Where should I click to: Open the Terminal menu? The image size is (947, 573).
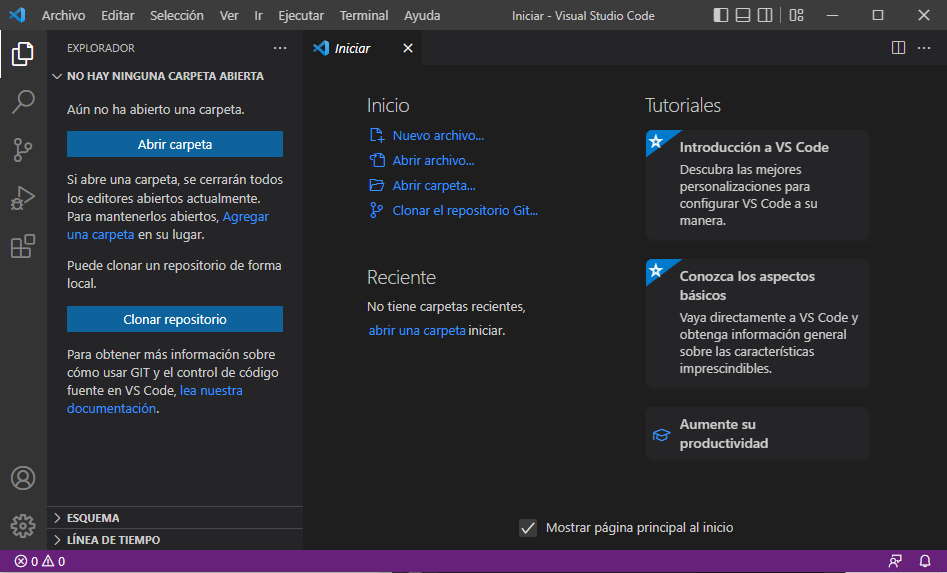[x=364, y=15]
